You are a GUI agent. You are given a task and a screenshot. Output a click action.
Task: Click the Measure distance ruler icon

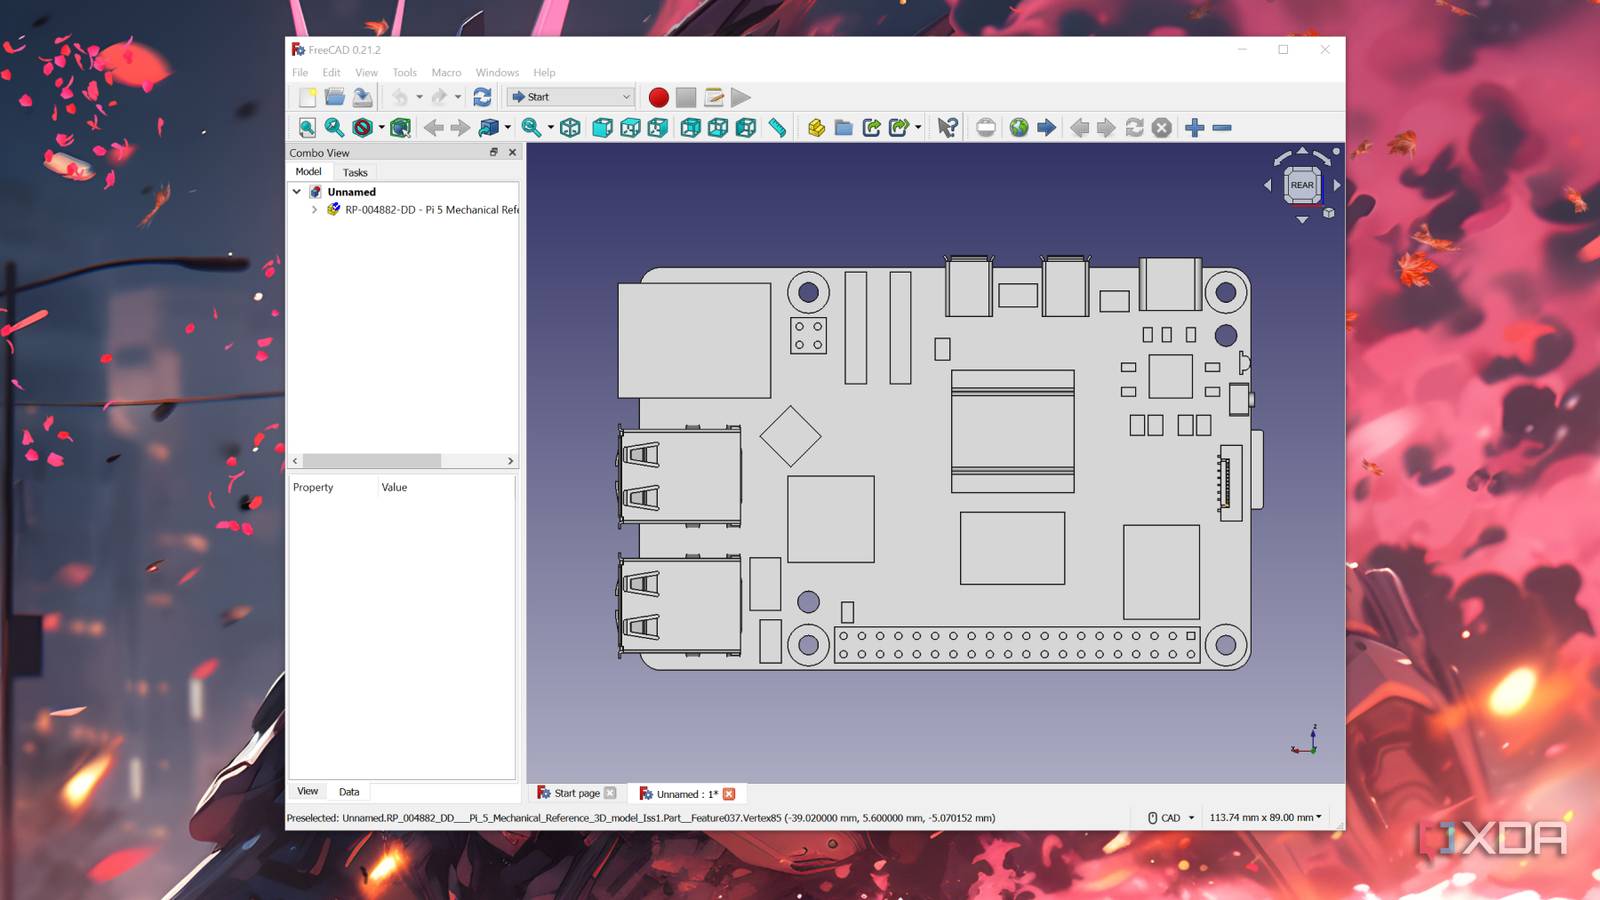(777, 128)
